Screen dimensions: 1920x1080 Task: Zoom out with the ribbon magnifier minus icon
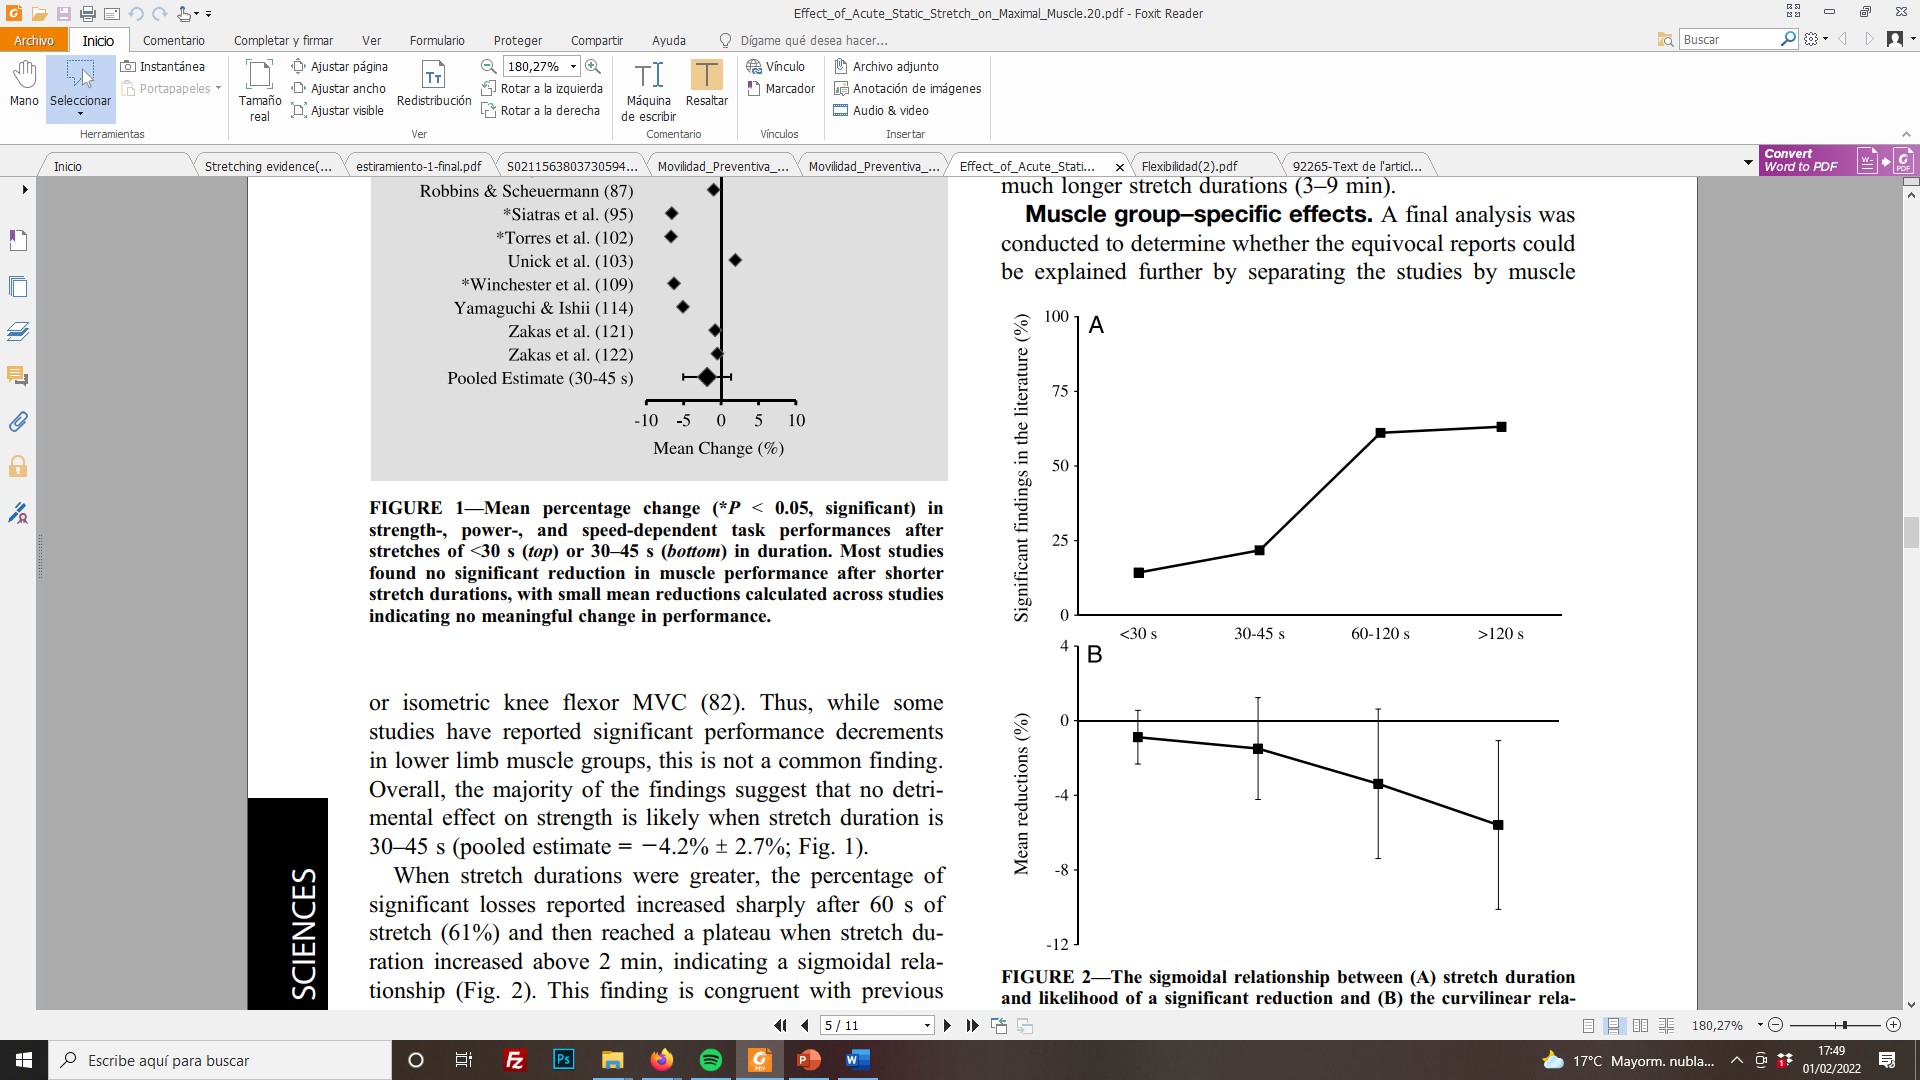[x=489, y=66]
